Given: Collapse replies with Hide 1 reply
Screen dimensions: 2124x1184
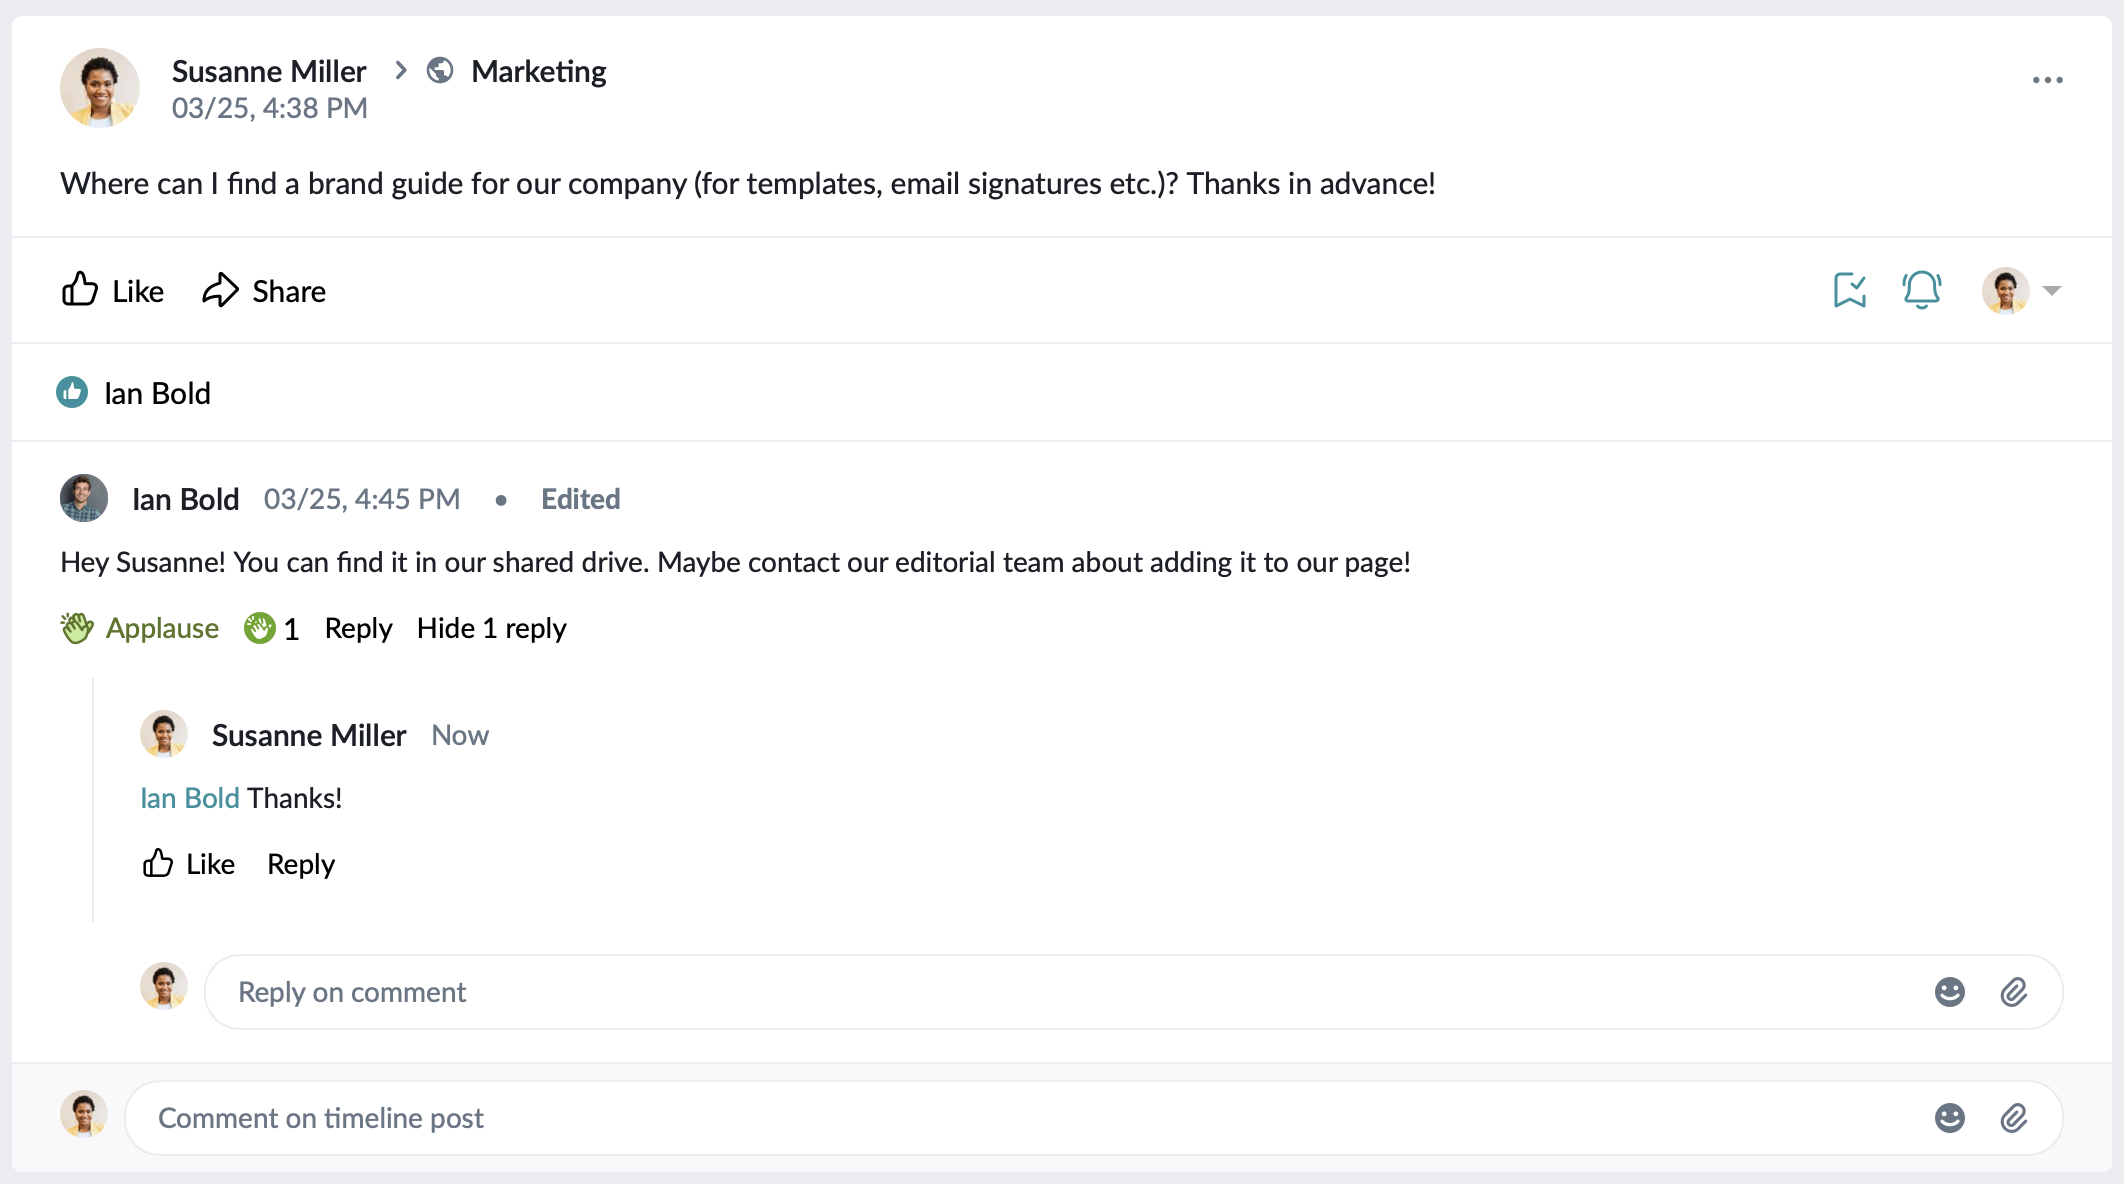Looking at the screenshot, I should tap(491, 628).
